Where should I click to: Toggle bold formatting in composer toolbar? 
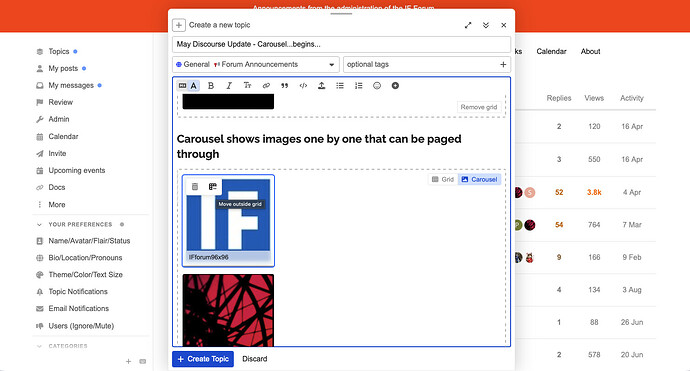click(211, 86)
